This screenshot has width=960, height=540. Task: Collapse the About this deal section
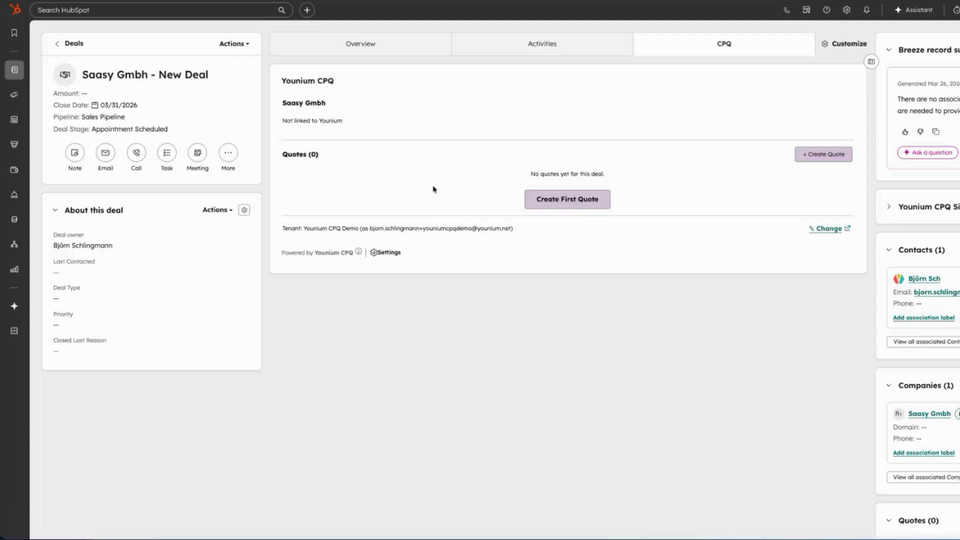[56, 210]
